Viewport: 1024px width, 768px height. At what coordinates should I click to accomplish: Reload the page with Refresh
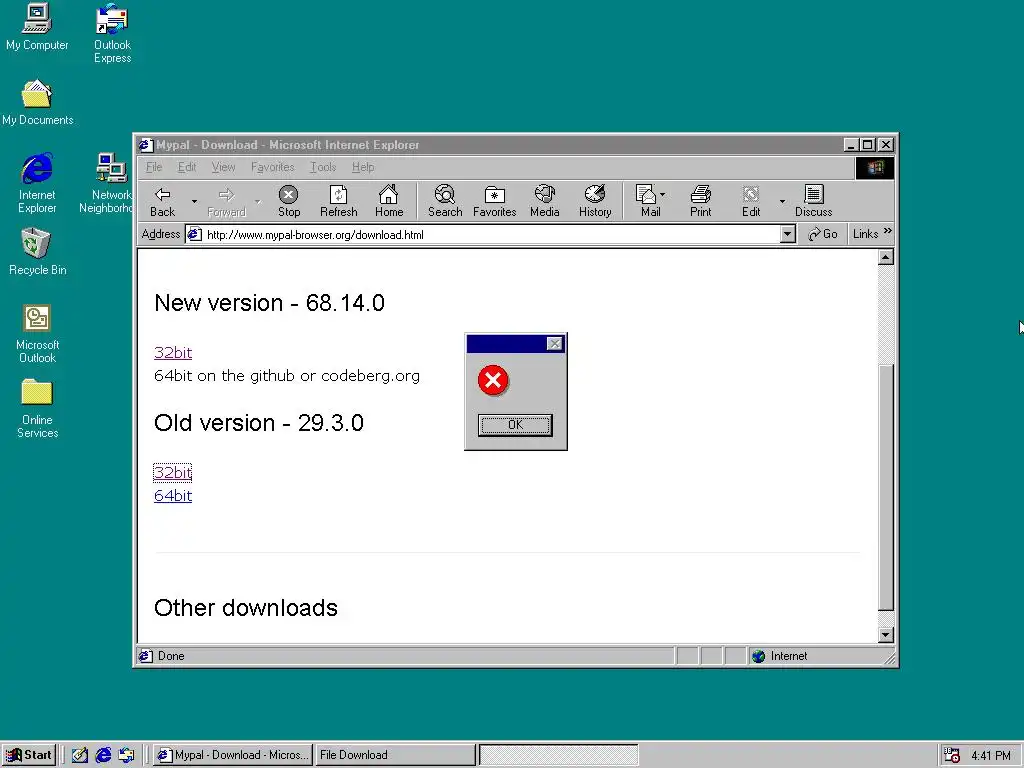(338, 201)
